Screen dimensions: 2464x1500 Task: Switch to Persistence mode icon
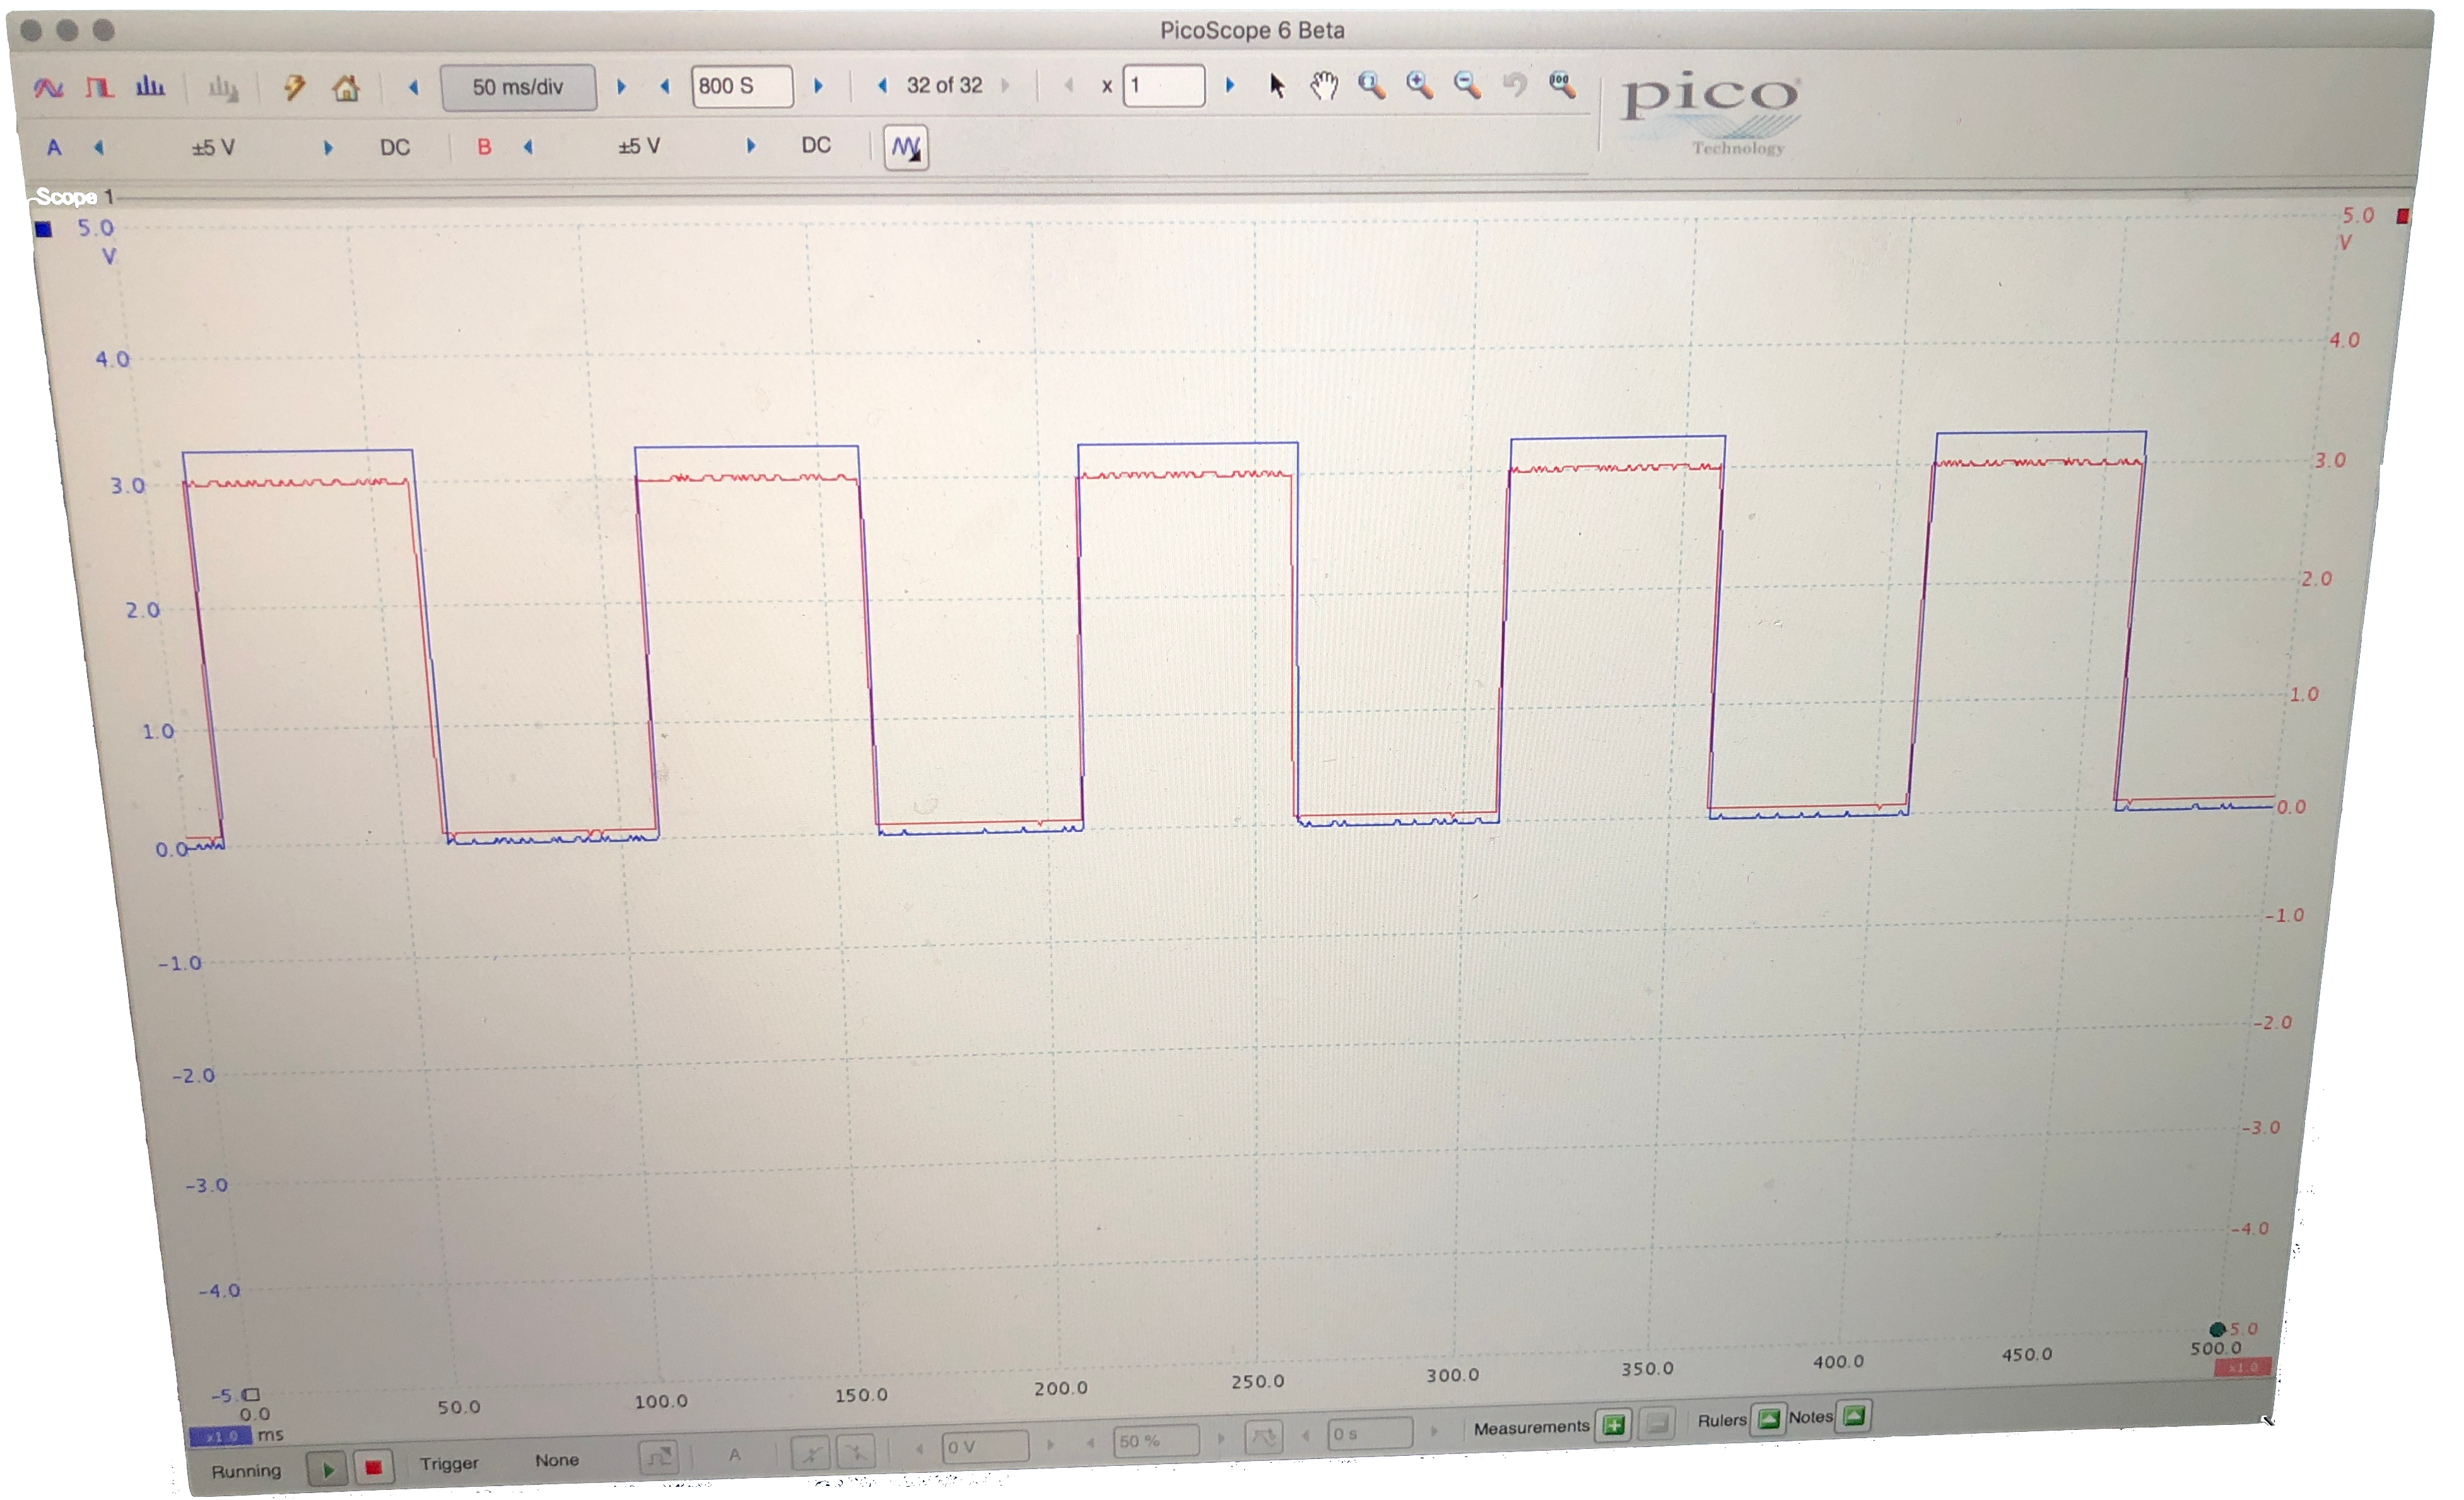pos(99,88)
